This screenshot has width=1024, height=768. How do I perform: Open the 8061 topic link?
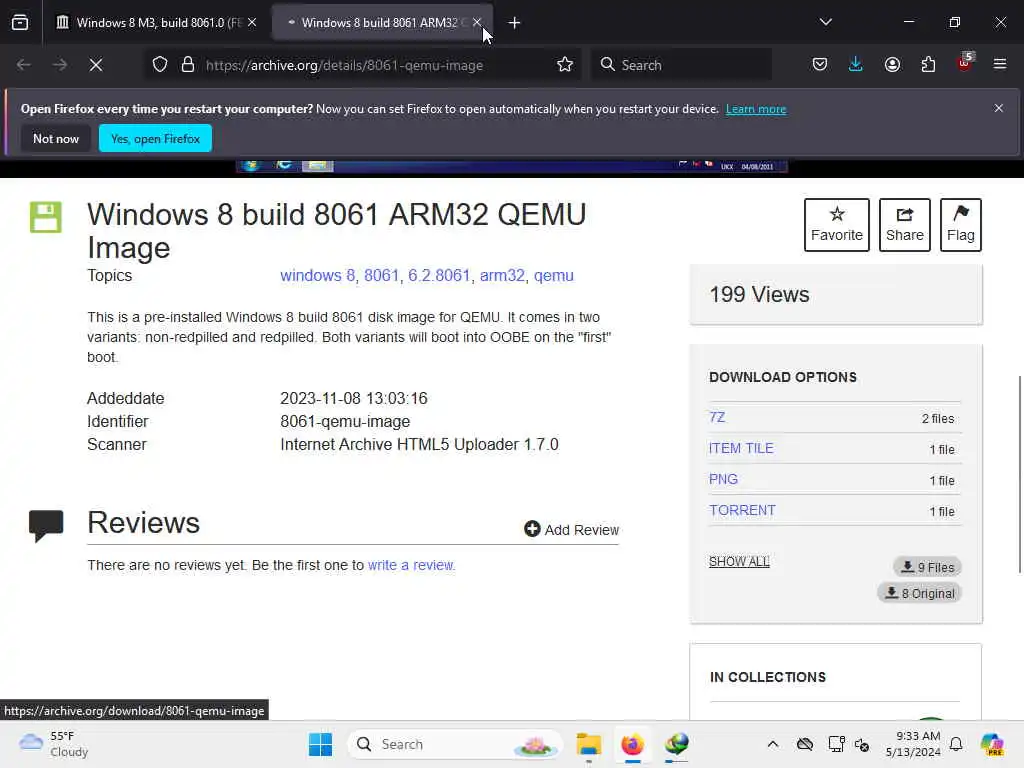click(381, 276)
